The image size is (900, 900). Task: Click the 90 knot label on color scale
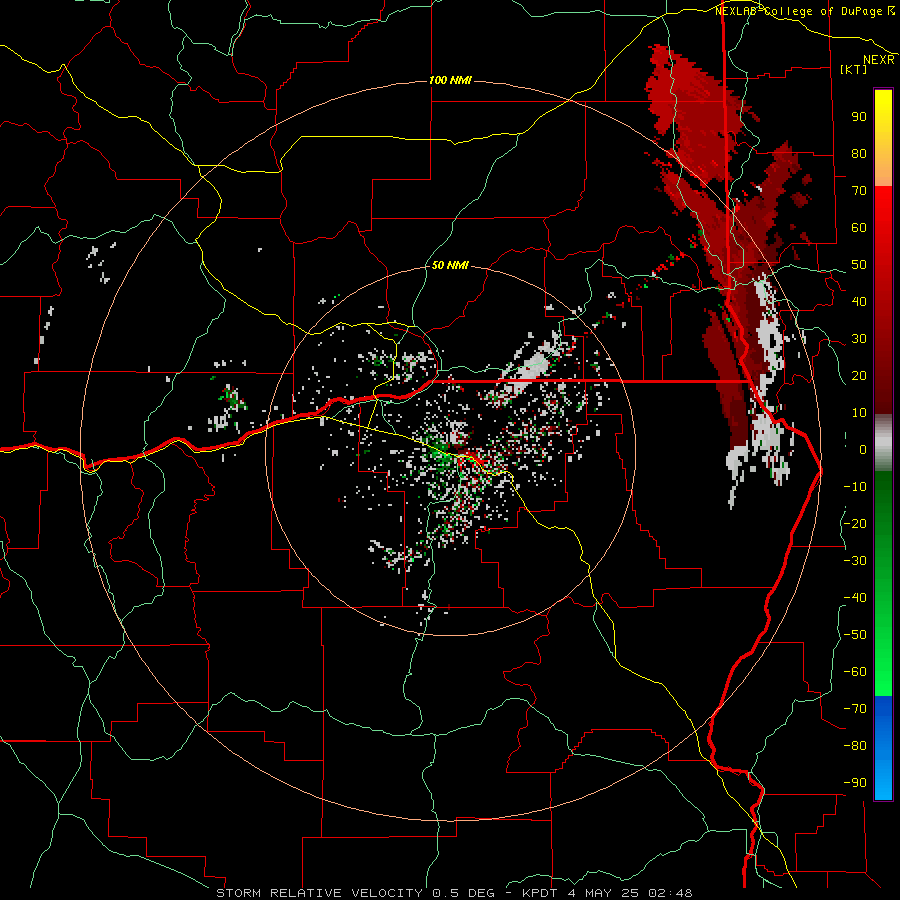(x=859, y=117)
